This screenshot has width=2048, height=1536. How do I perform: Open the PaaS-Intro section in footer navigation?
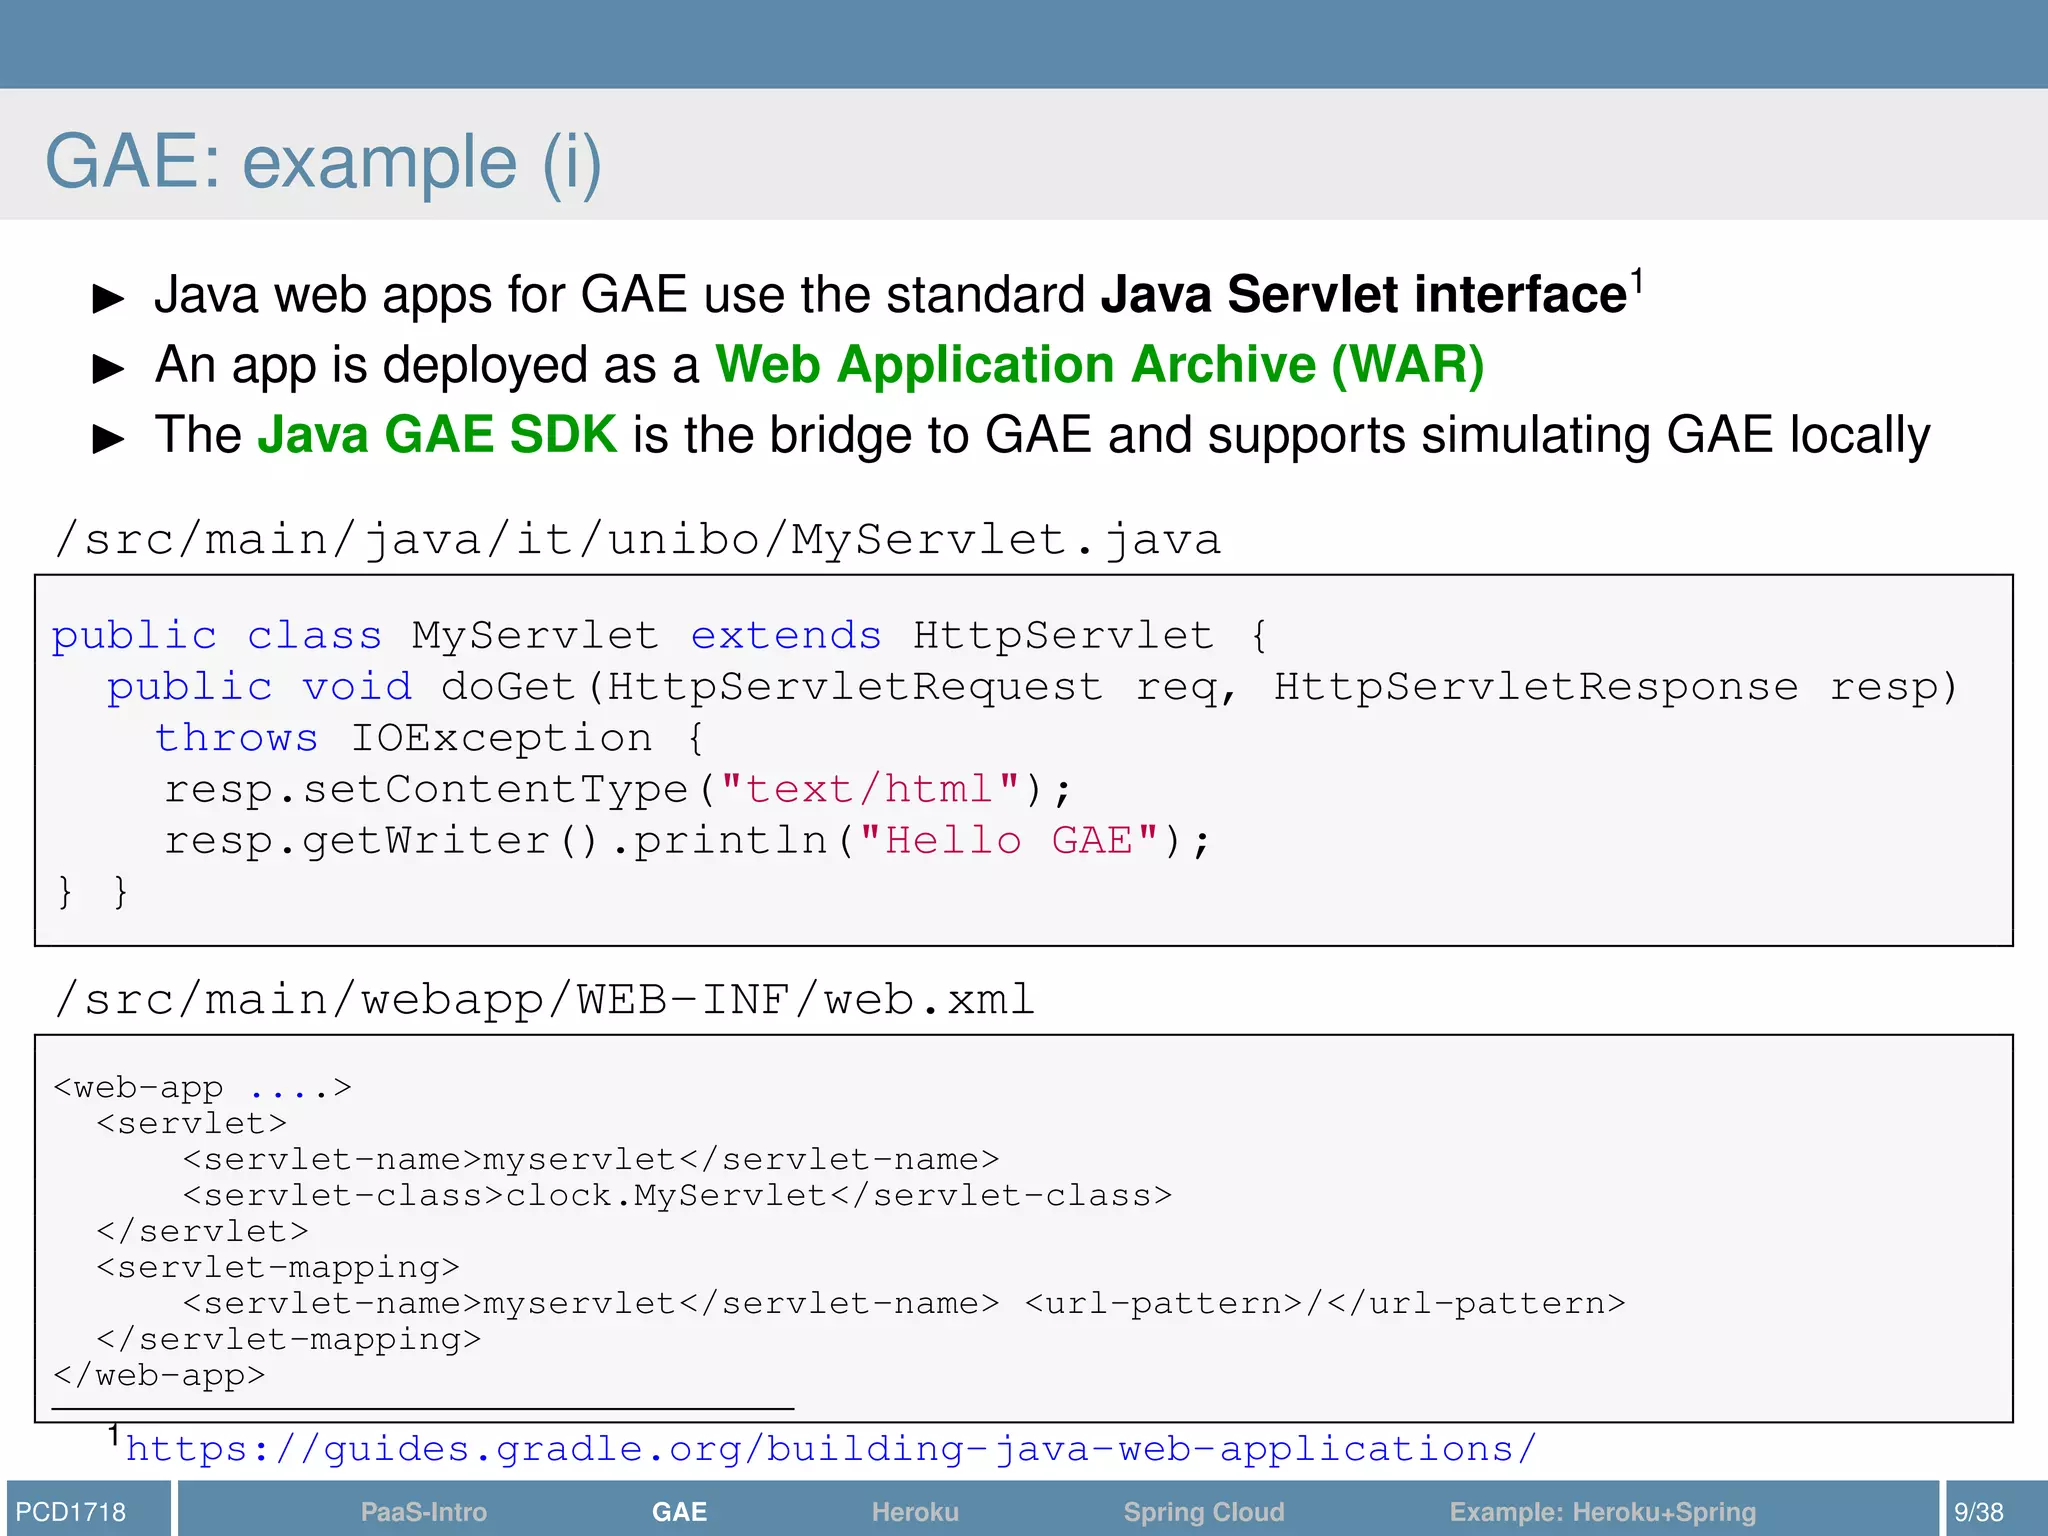click(423, 1511)
